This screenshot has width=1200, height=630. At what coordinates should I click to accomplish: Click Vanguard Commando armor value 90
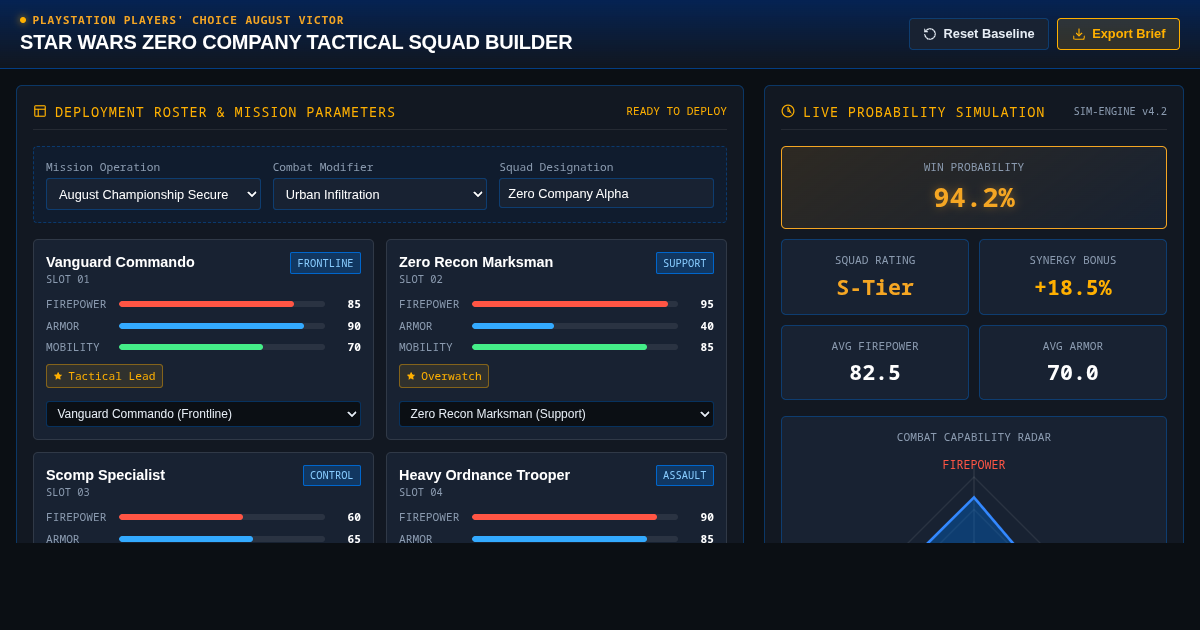(354, 326)
